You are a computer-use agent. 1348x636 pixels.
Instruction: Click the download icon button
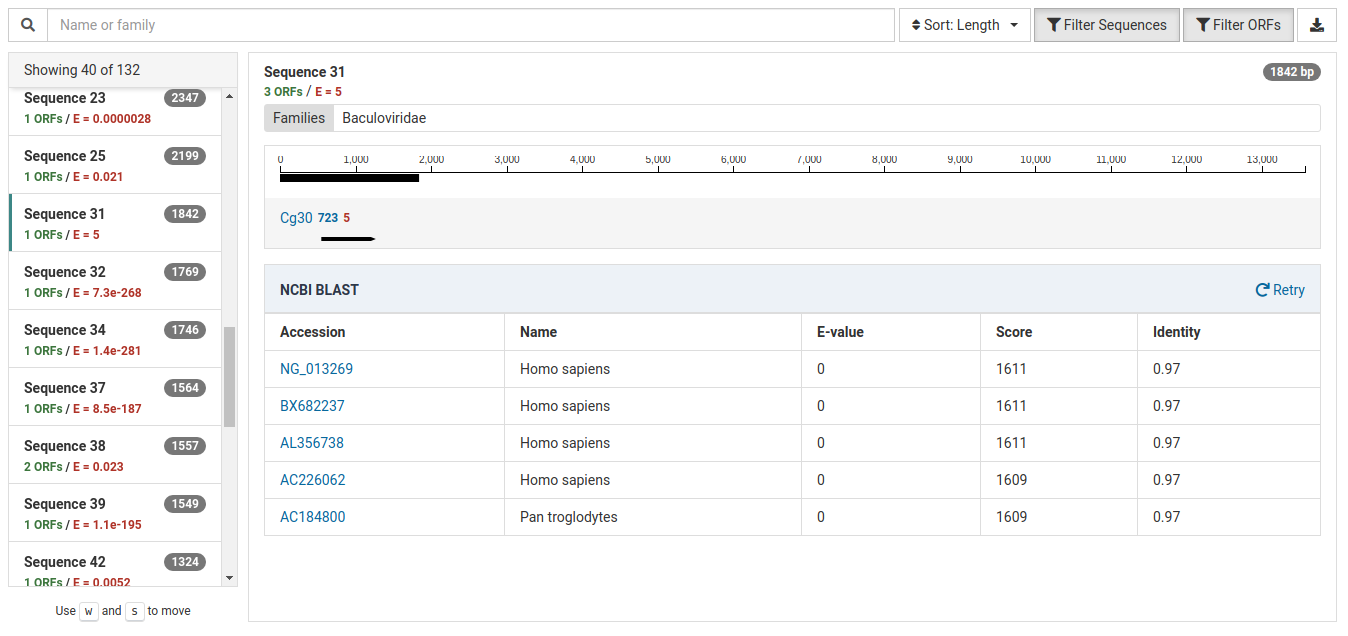pyautogui.click(x=1316, y=25)
